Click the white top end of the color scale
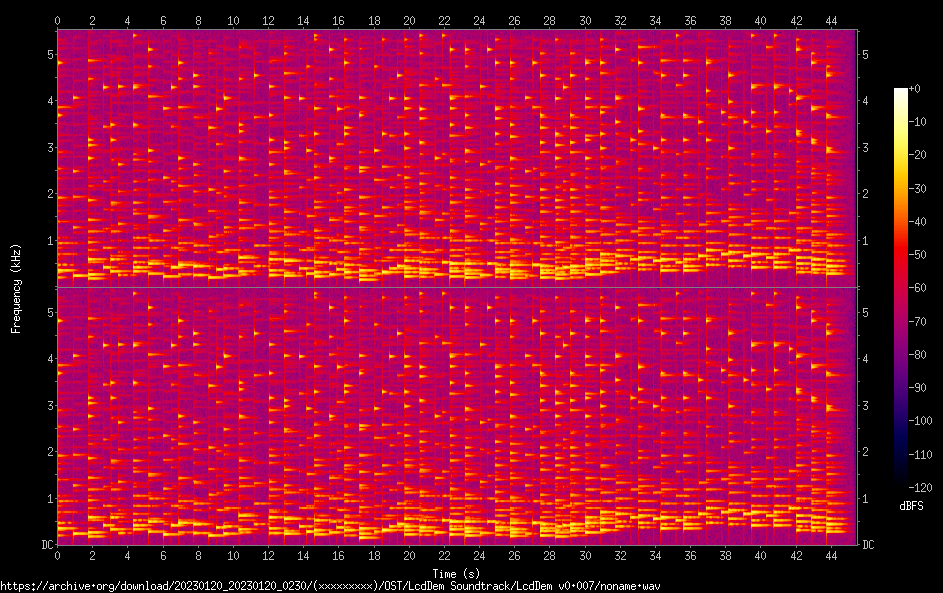This screenshot has height=593, width=943. tap(900, 92)
